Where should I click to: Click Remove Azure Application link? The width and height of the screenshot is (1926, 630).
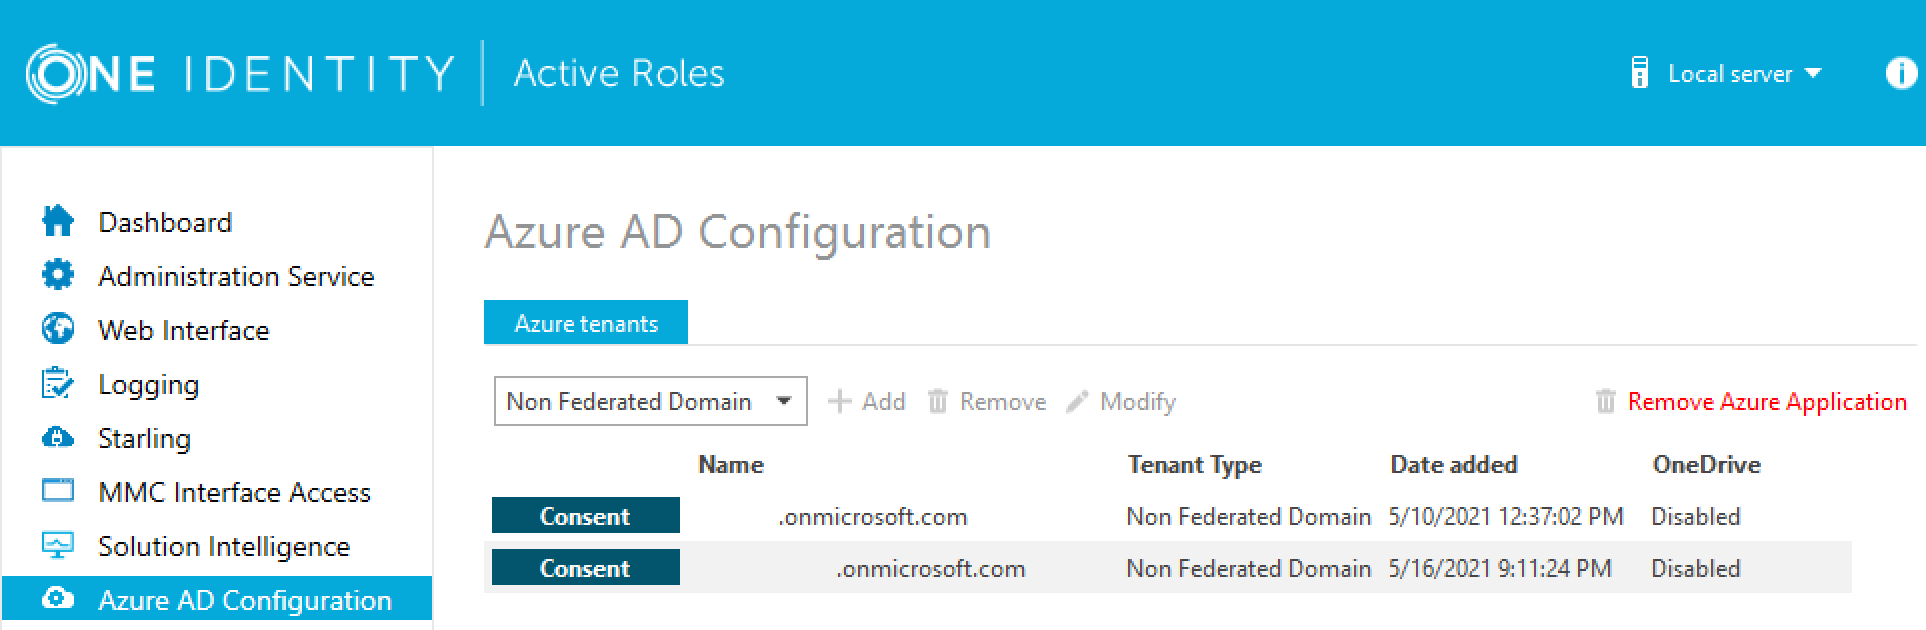[x=1767, y=402]
